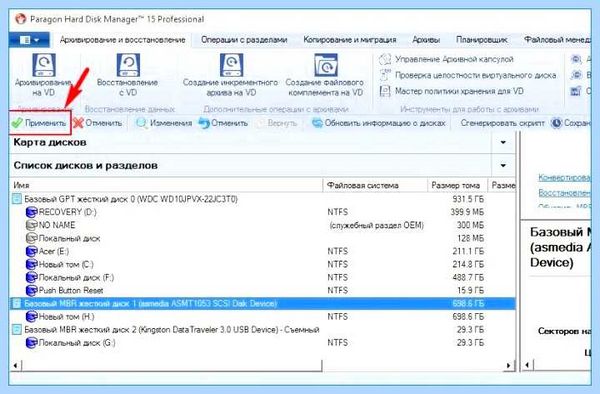The width and height of the screenshot is (600, 394).
Task: Select the NO NAME partition icon
Action: 31,225
